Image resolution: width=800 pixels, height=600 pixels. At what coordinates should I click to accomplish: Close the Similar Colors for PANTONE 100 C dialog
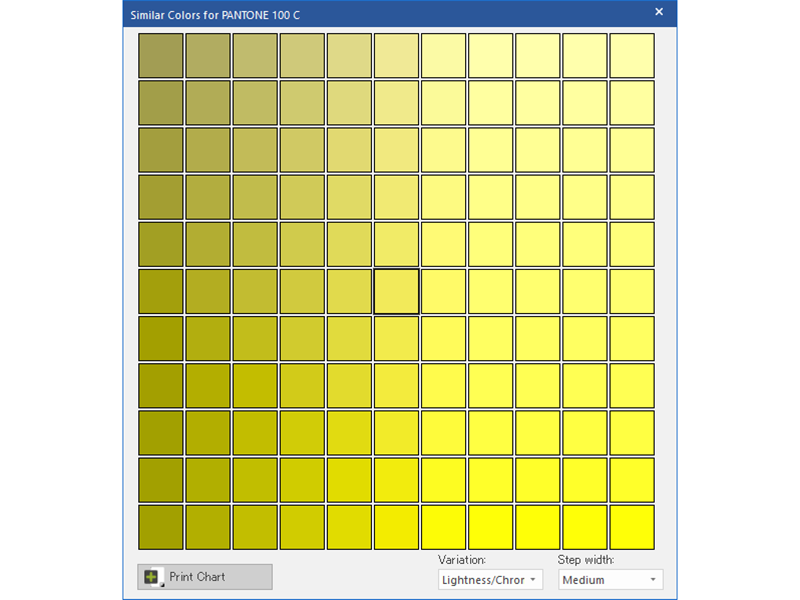pos(659,12)
